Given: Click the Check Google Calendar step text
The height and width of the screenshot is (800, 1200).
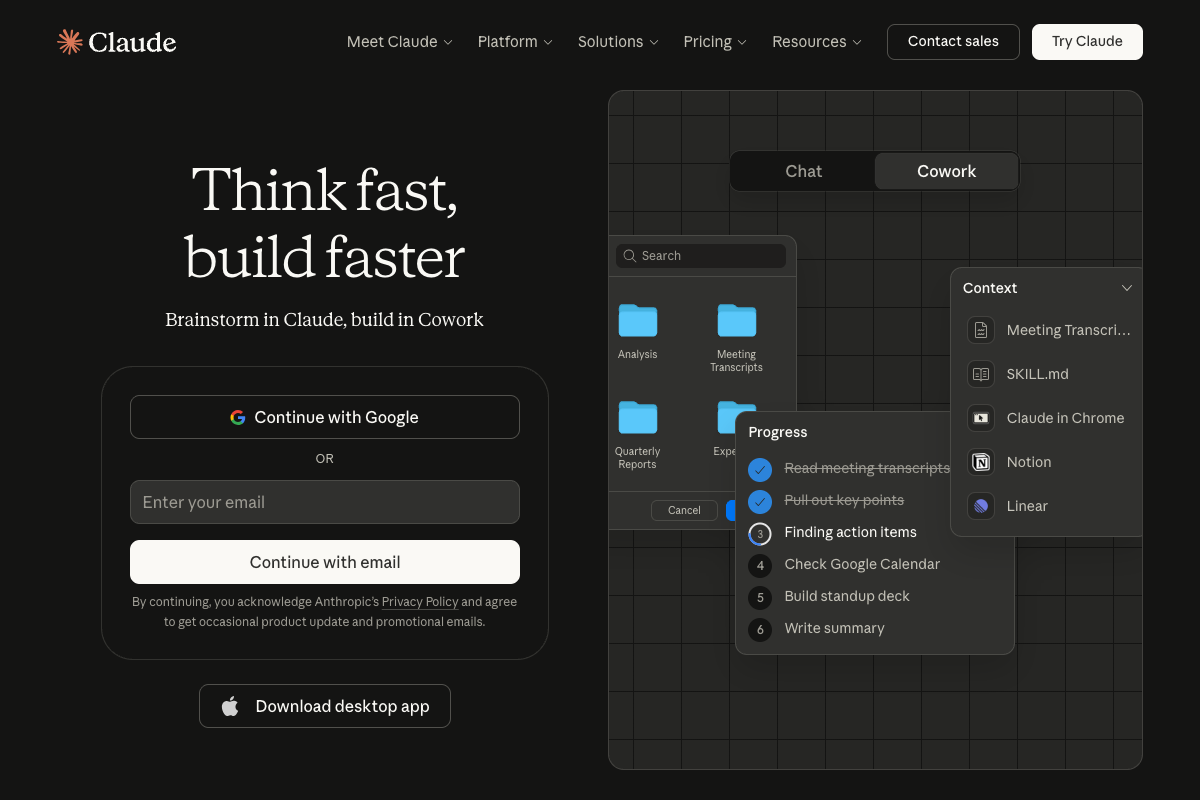Looking at the screenshot, I should point(862,564).
